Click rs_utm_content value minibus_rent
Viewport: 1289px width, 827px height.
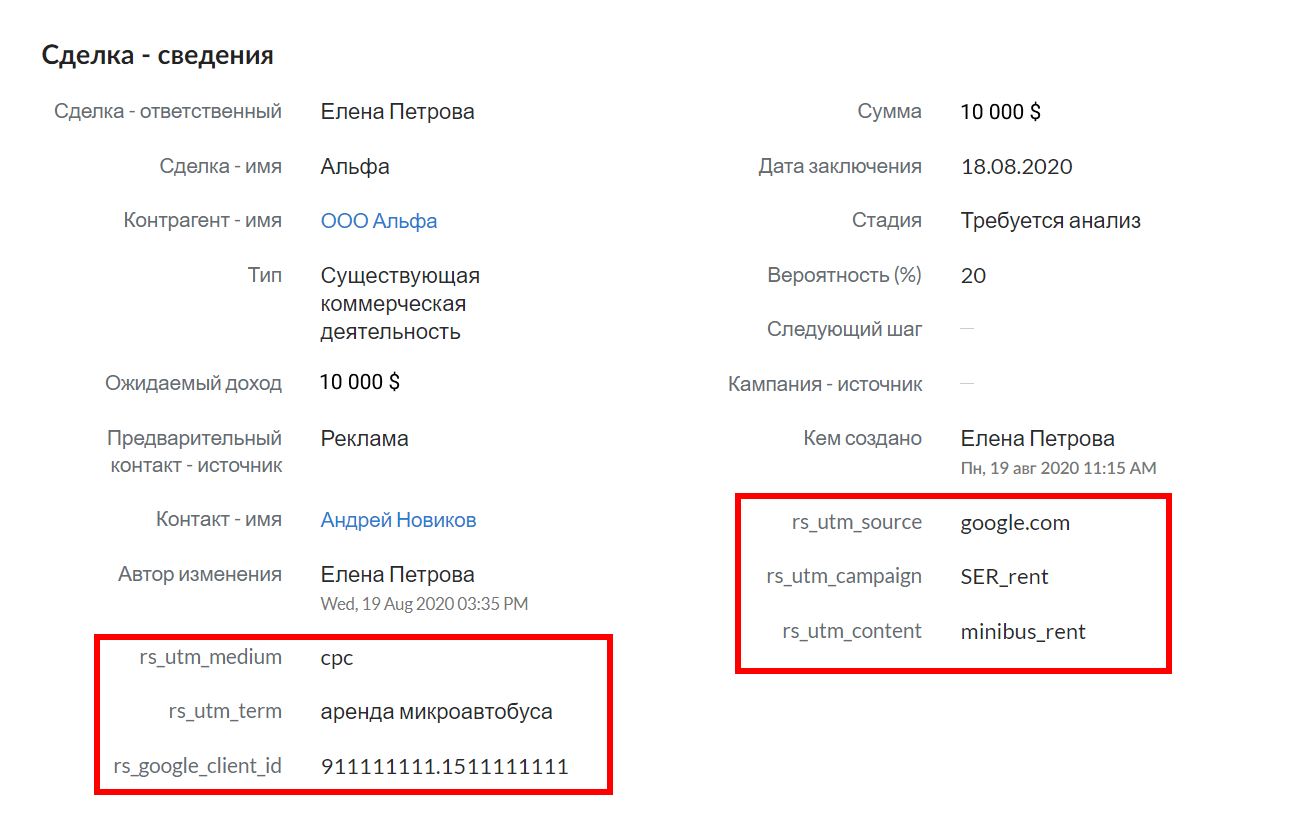1023,632
